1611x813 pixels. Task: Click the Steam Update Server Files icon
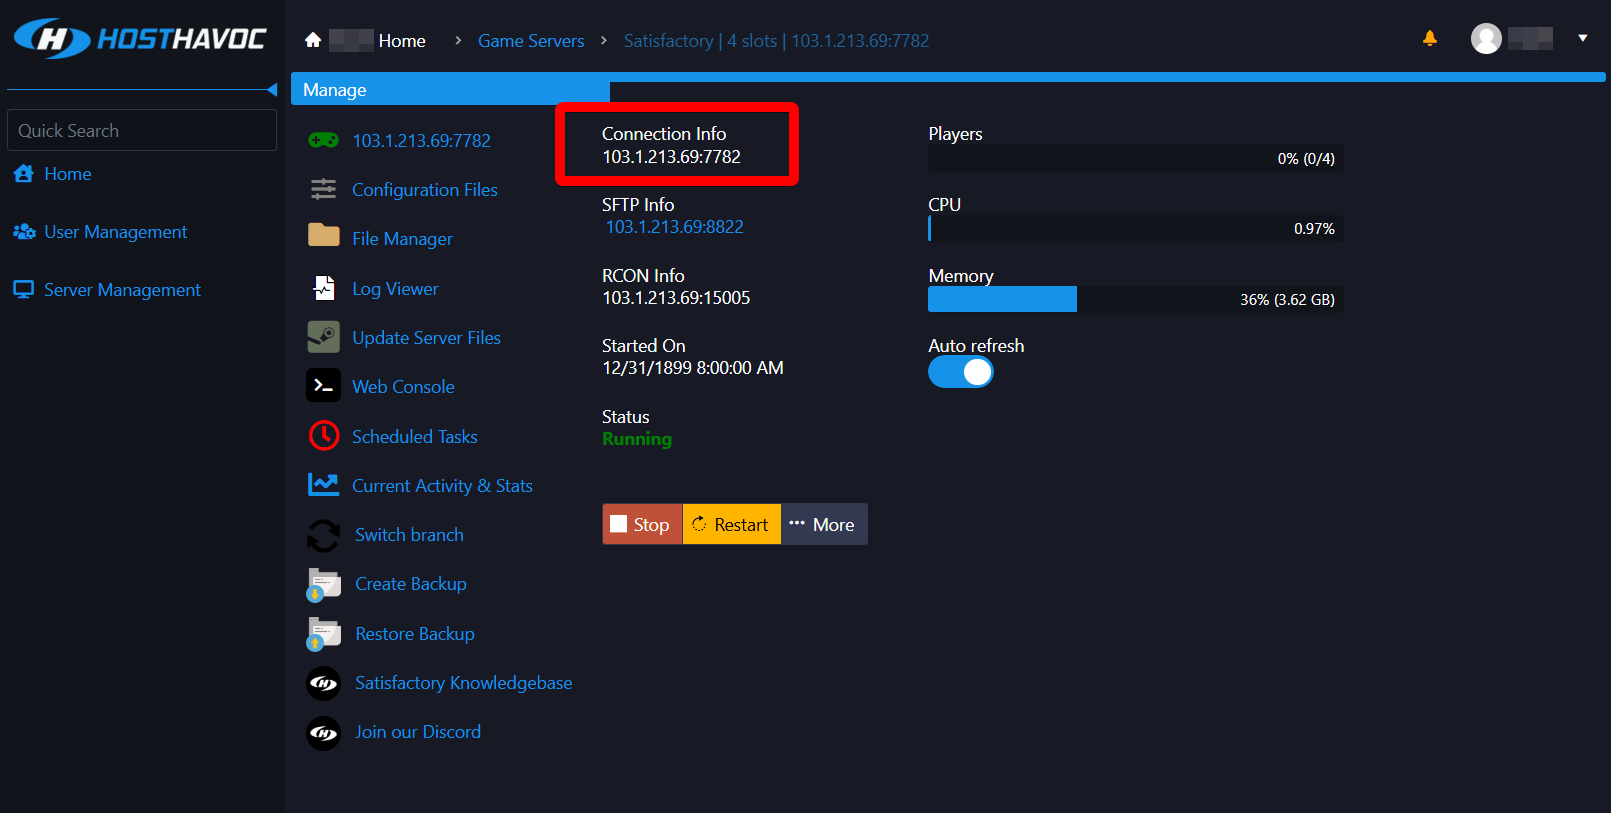pyautogui.click(x=323, y=337)
